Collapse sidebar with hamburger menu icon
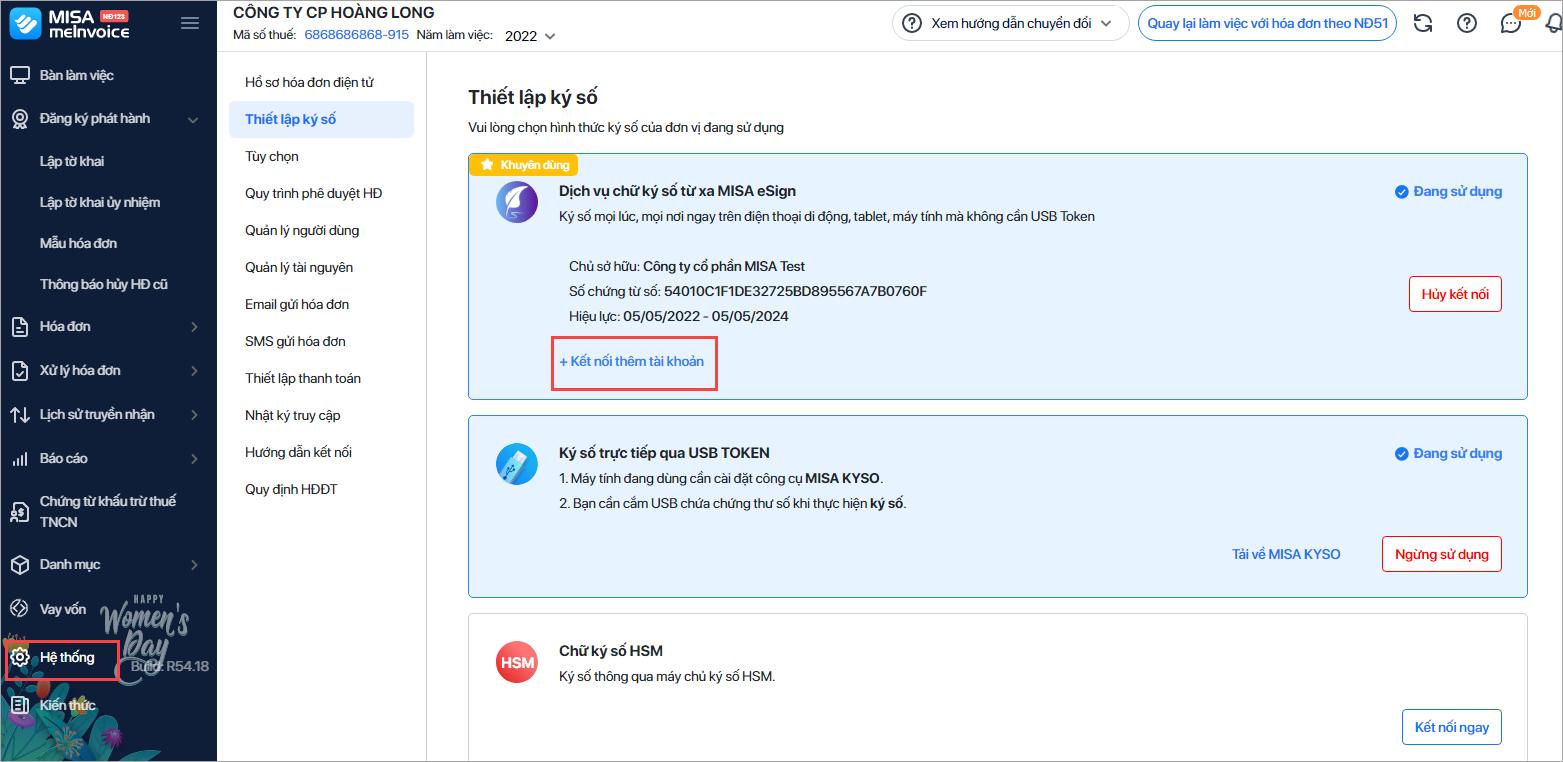 click(190, 24)
